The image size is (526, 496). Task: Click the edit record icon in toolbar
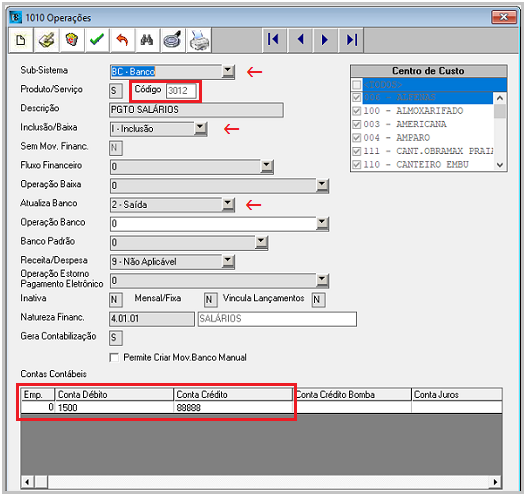47,40
